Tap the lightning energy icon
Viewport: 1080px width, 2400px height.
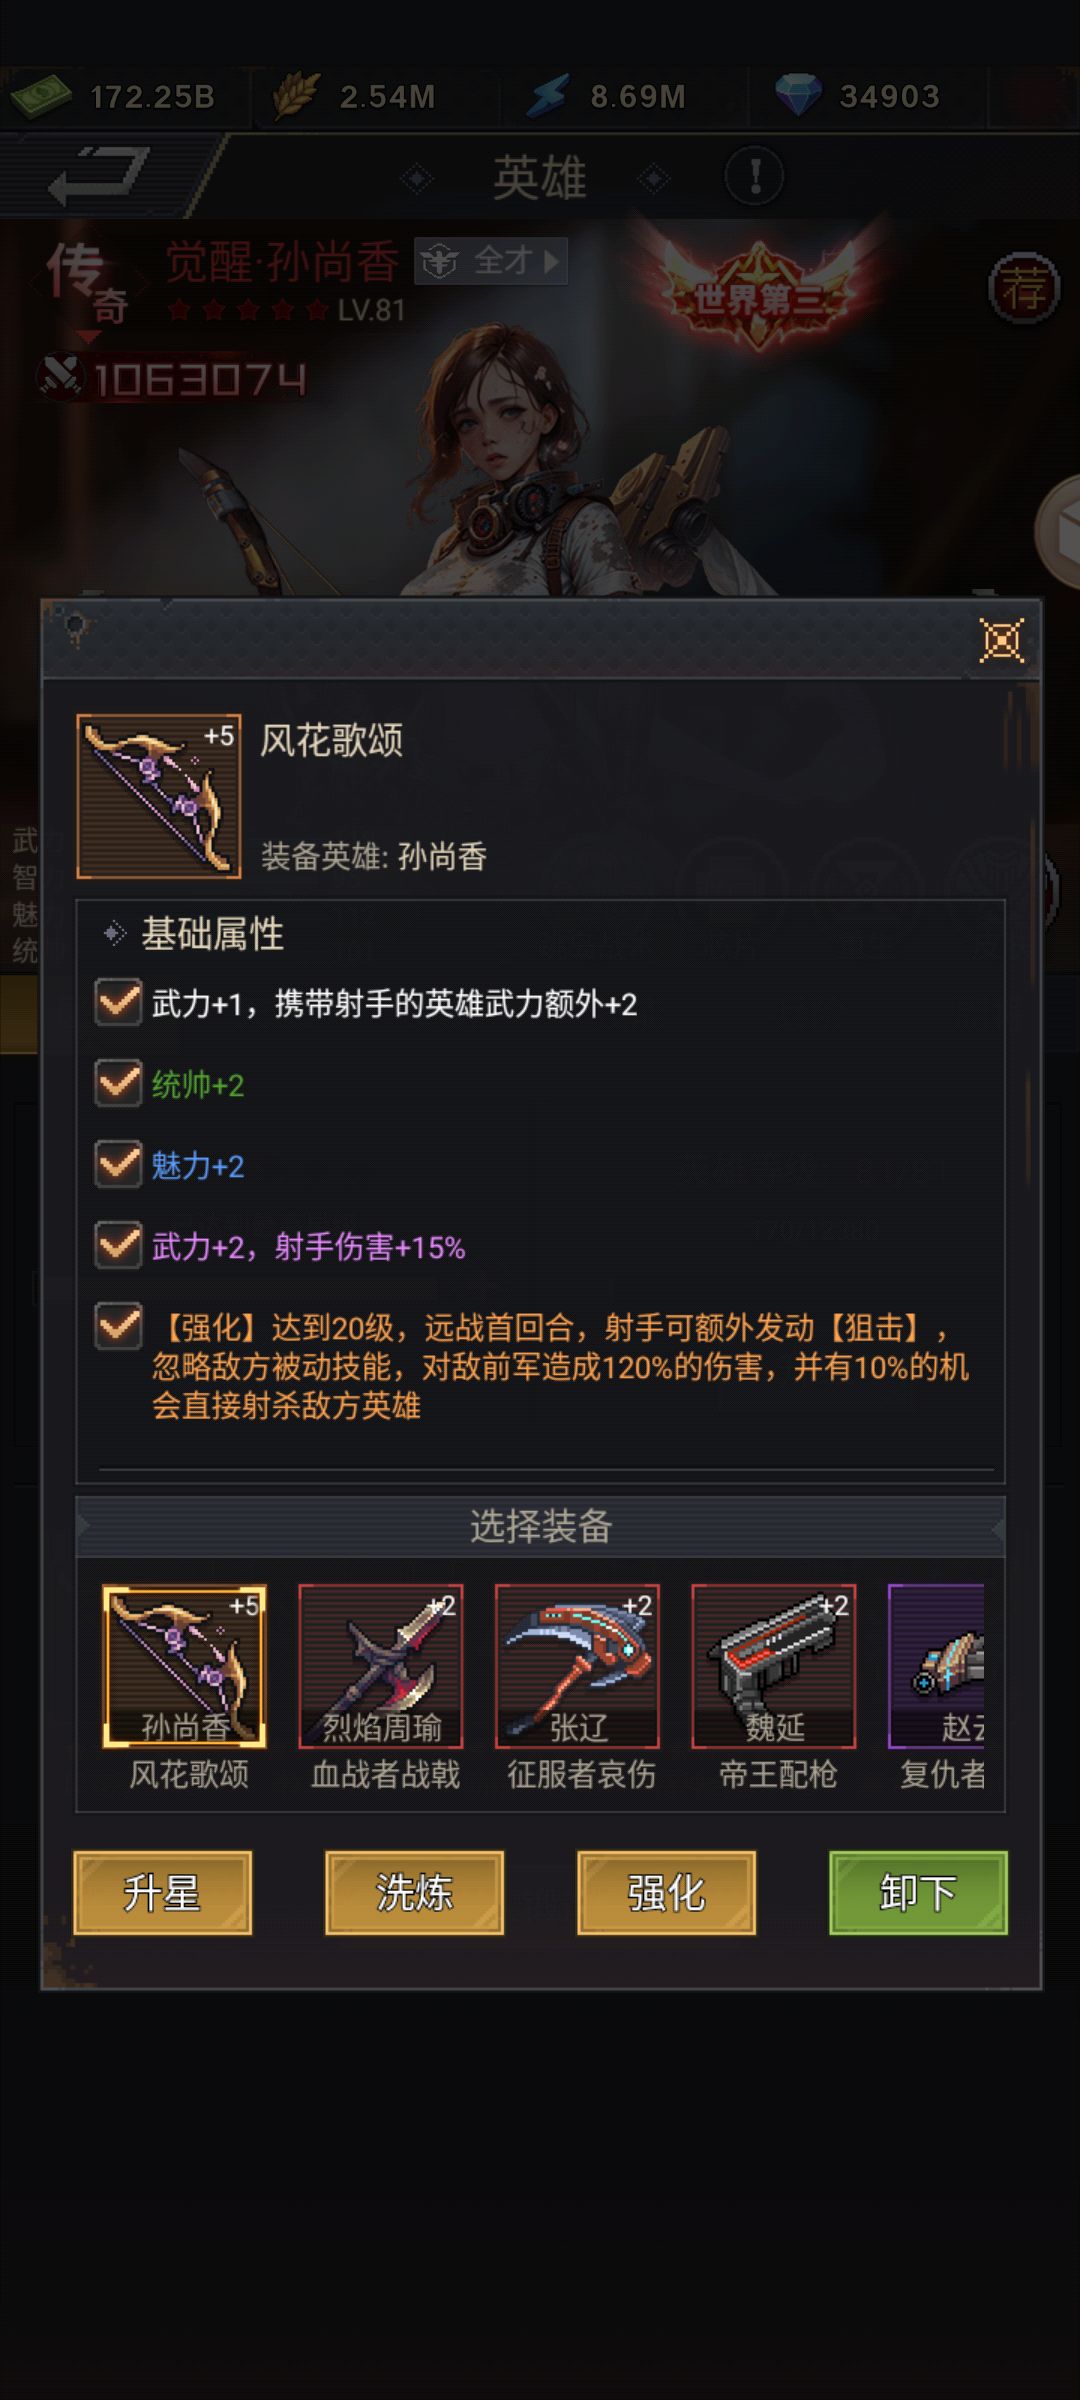coord(548,97)
